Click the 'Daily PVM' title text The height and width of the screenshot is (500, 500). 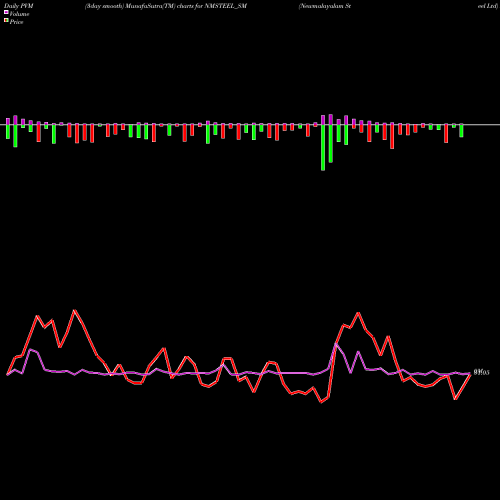point(19,6)
